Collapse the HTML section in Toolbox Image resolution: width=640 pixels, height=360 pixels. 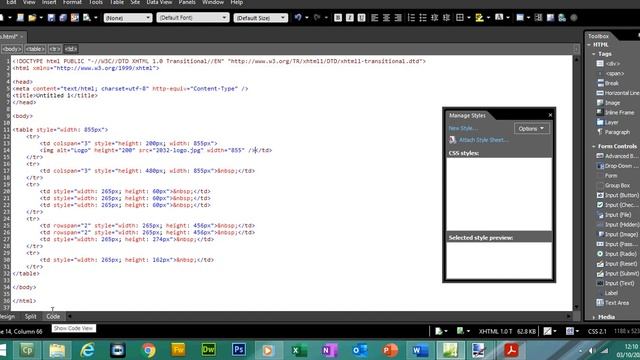pos(589,45)
